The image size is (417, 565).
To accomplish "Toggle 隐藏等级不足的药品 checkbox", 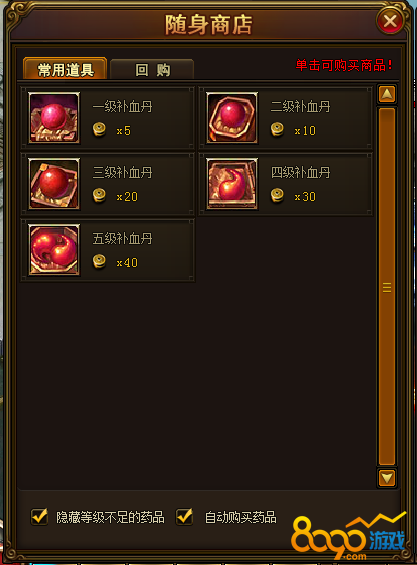I will point(39,517).
